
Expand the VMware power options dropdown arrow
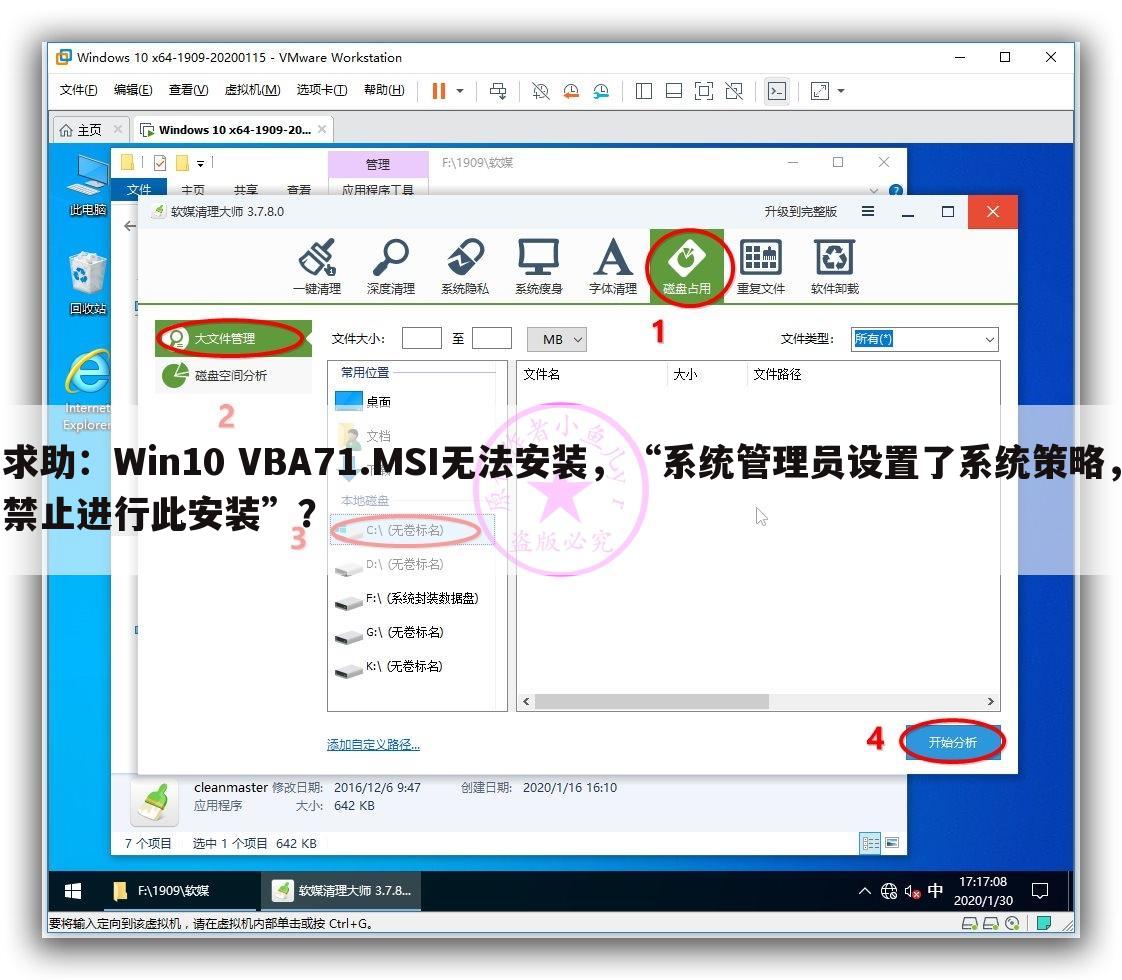(460, 91)
